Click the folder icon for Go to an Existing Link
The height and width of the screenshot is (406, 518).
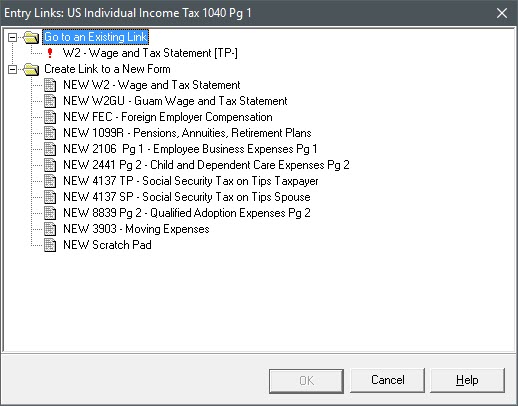pos(31,37)
